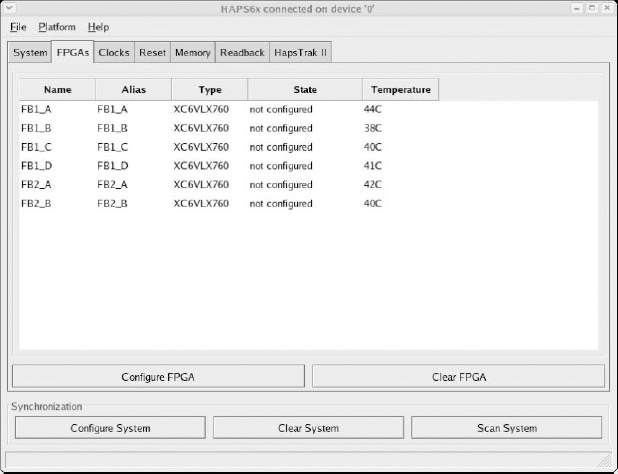Maximize the HAPS6x window
This screenshot has height=474, width=618.
pyautogui.click(x=592, y=8)
